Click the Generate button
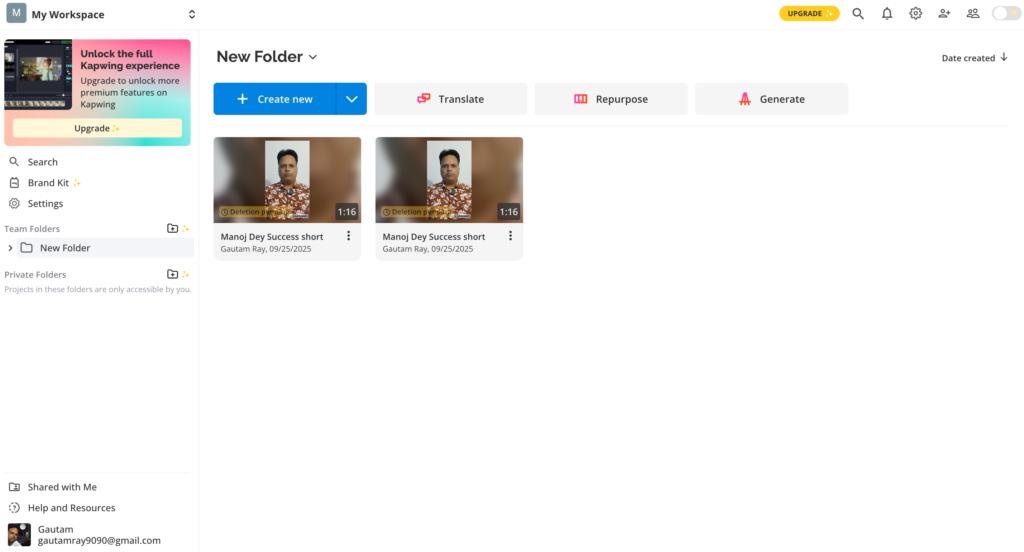 click(771, 99)
